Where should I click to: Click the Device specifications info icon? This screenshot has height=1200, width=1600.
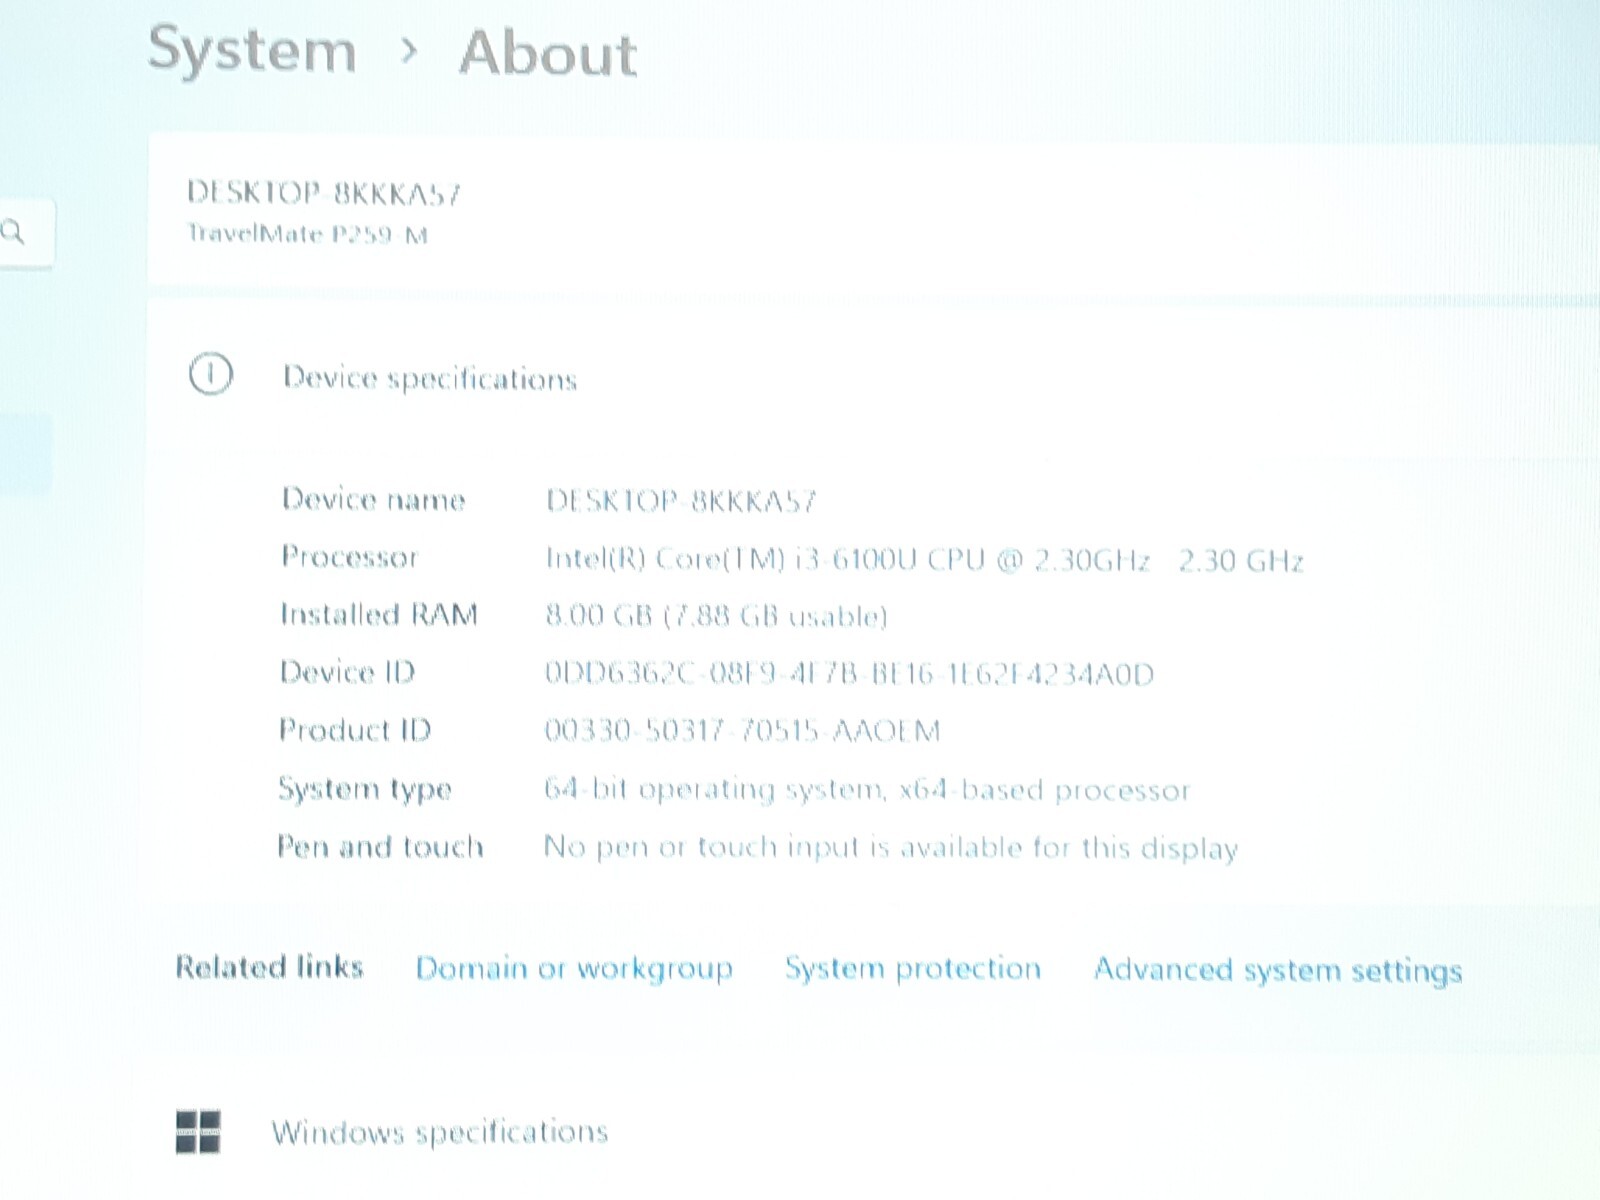point(210,374)
